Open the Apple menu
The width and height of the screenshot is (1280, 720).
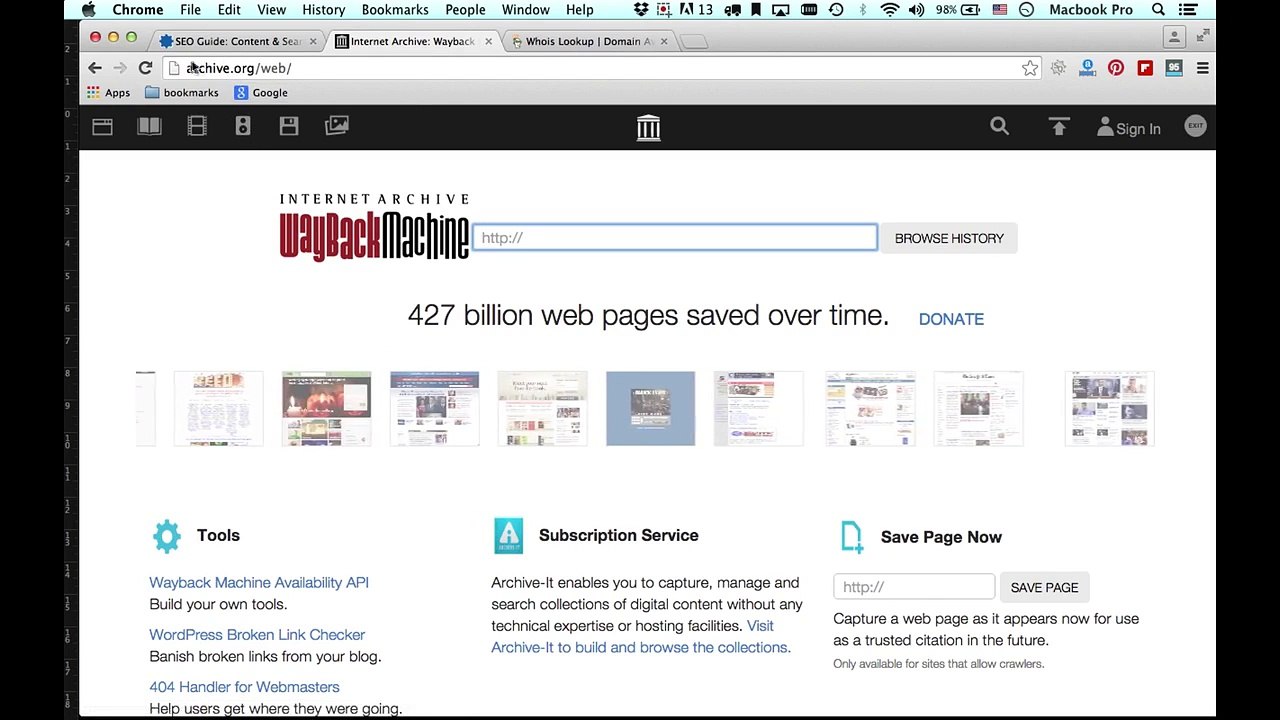(x=88, y=10)
